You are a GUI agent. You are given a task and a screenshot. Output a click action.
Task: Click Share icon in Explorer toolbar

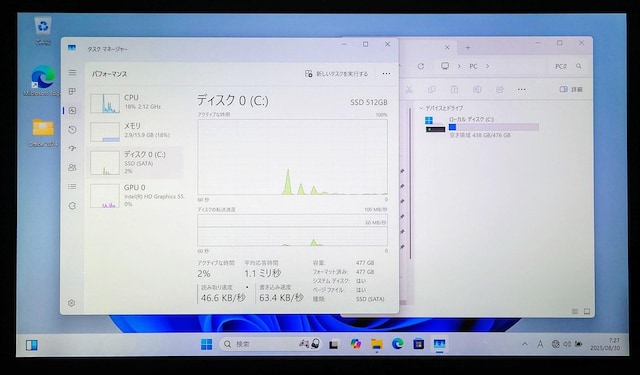click(500, 90)
